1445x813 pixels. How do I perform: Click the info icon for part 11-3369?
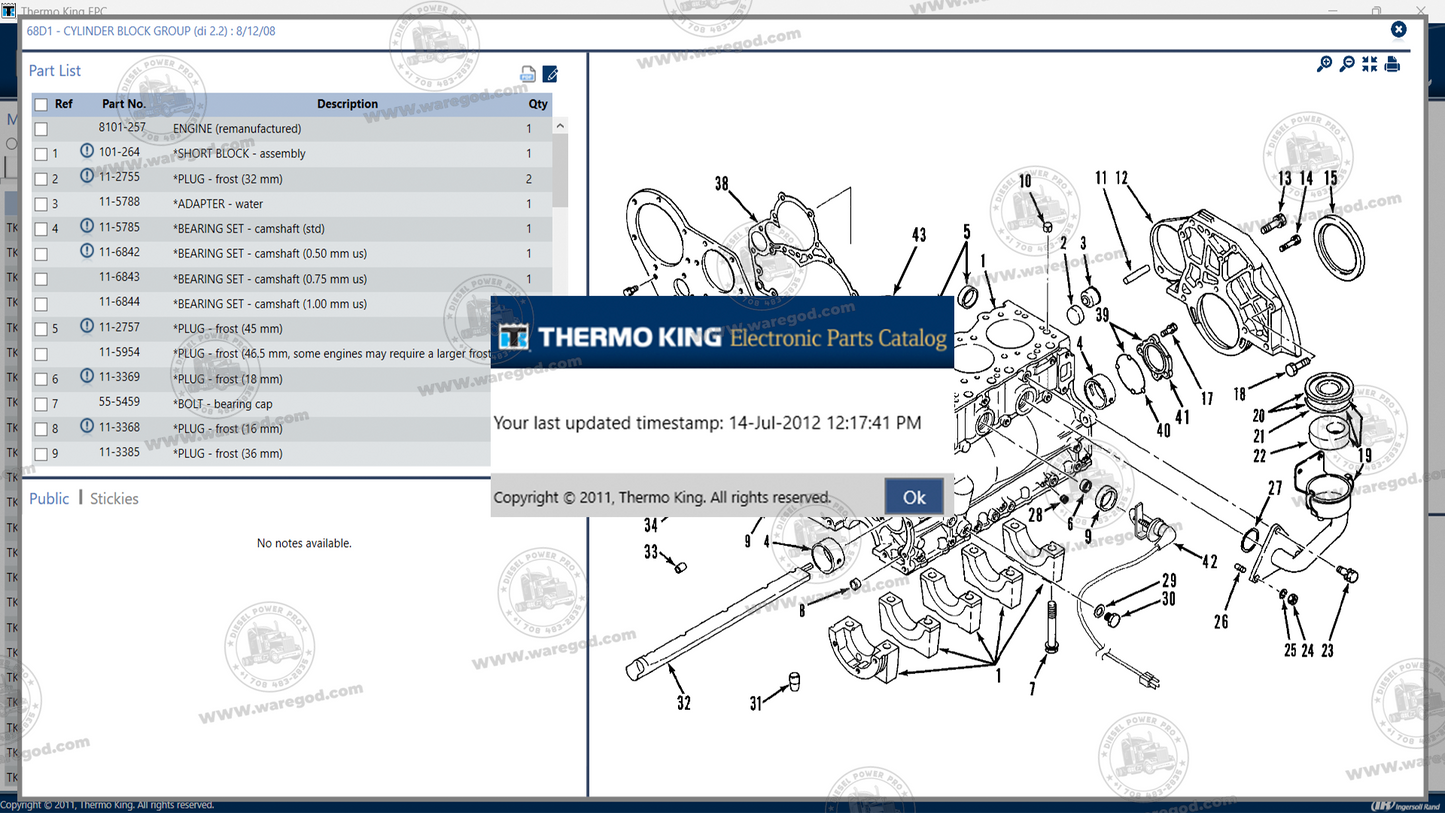pyautogui.click(x=88, y=378)
